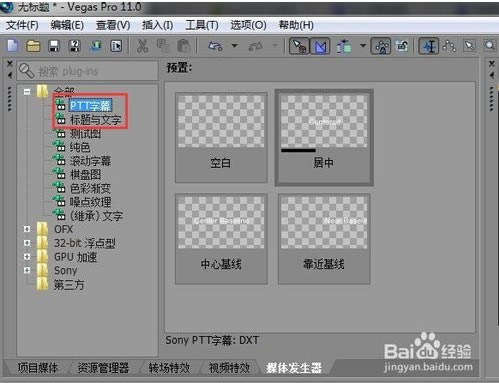This screenshot has width=499, height=383.
Task: Select the 第三方 folder
Action: [69, 284]
